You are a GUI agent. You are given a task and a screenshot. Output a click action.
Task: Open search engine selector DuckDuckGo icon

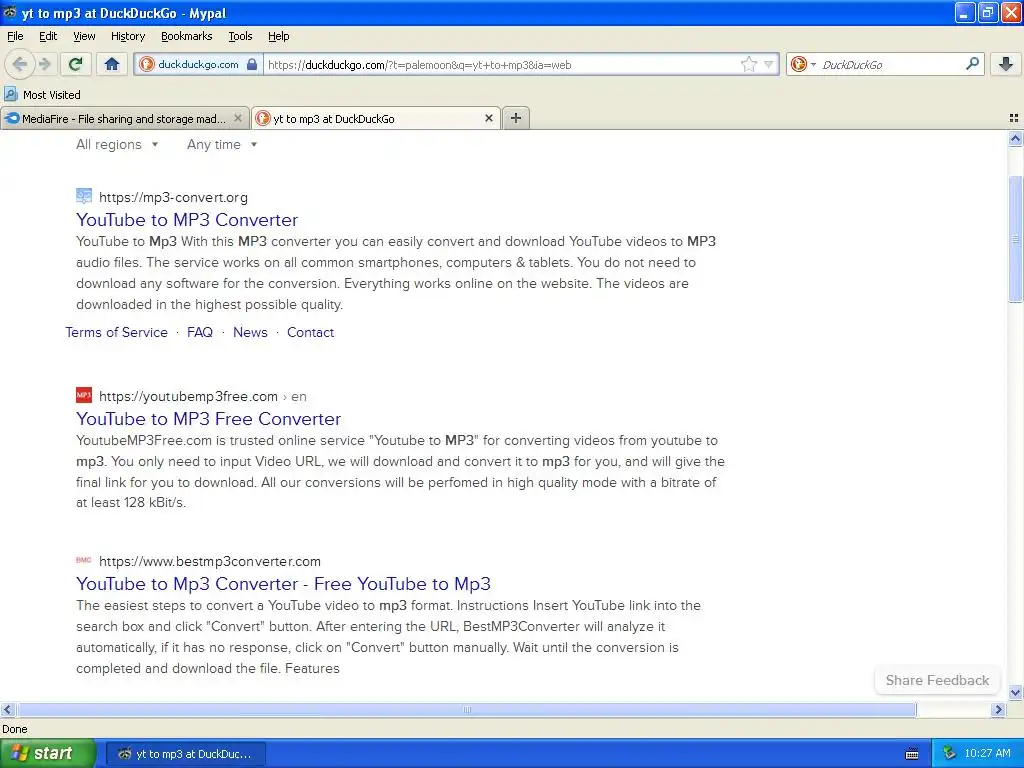[x=802, y=64]
